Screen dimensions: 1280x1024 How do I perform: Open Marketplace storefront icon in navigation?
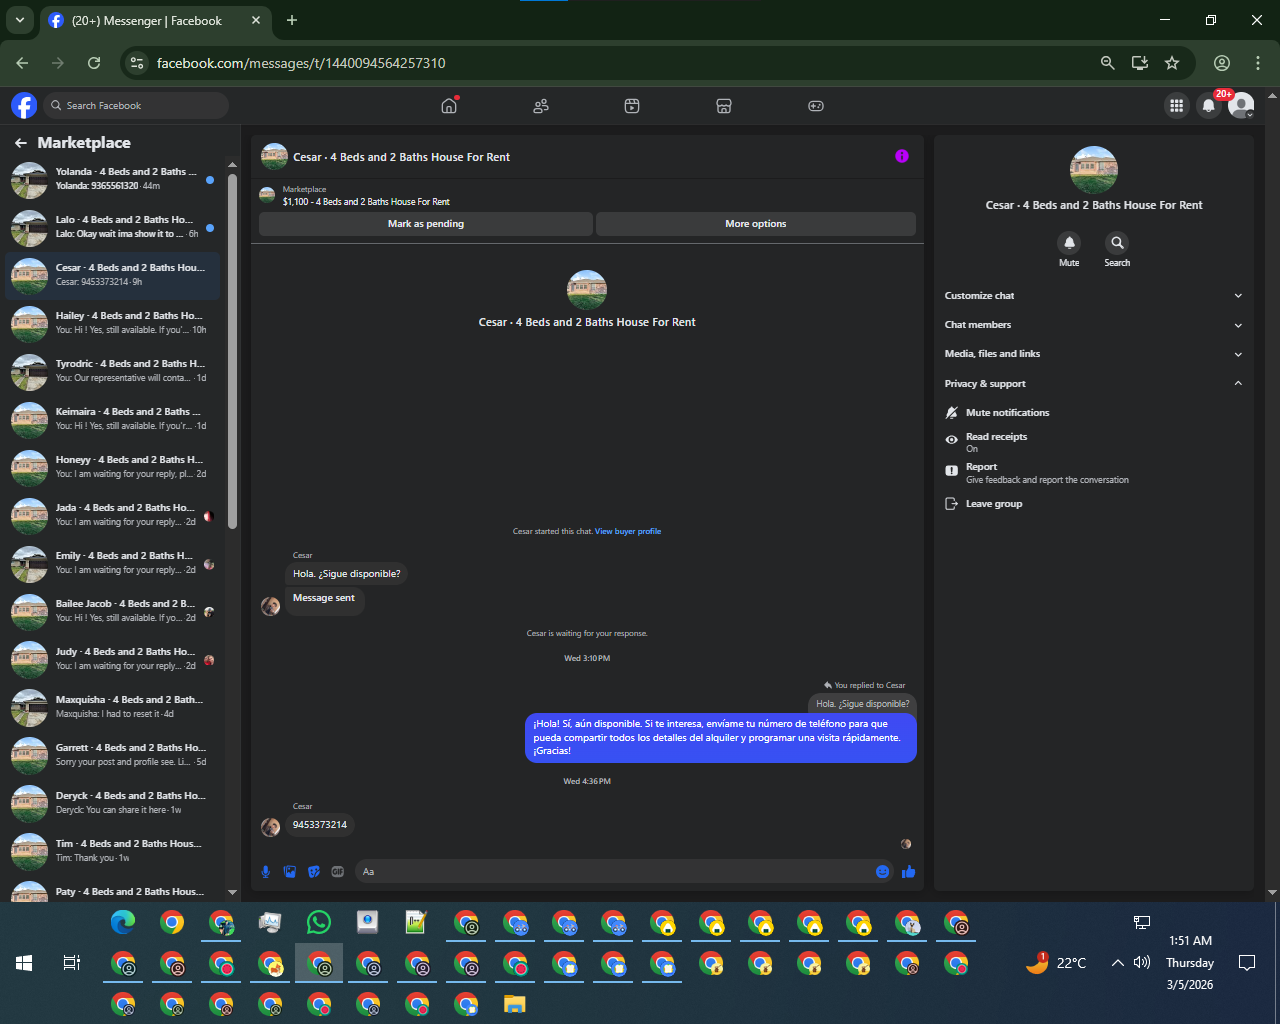click(724, 105)
